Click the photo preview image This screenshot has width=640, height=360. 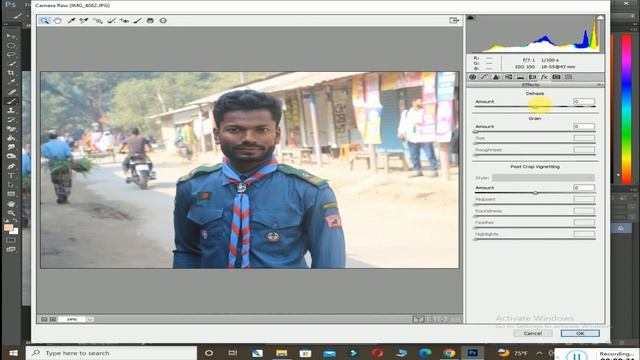tap(249, 170)
